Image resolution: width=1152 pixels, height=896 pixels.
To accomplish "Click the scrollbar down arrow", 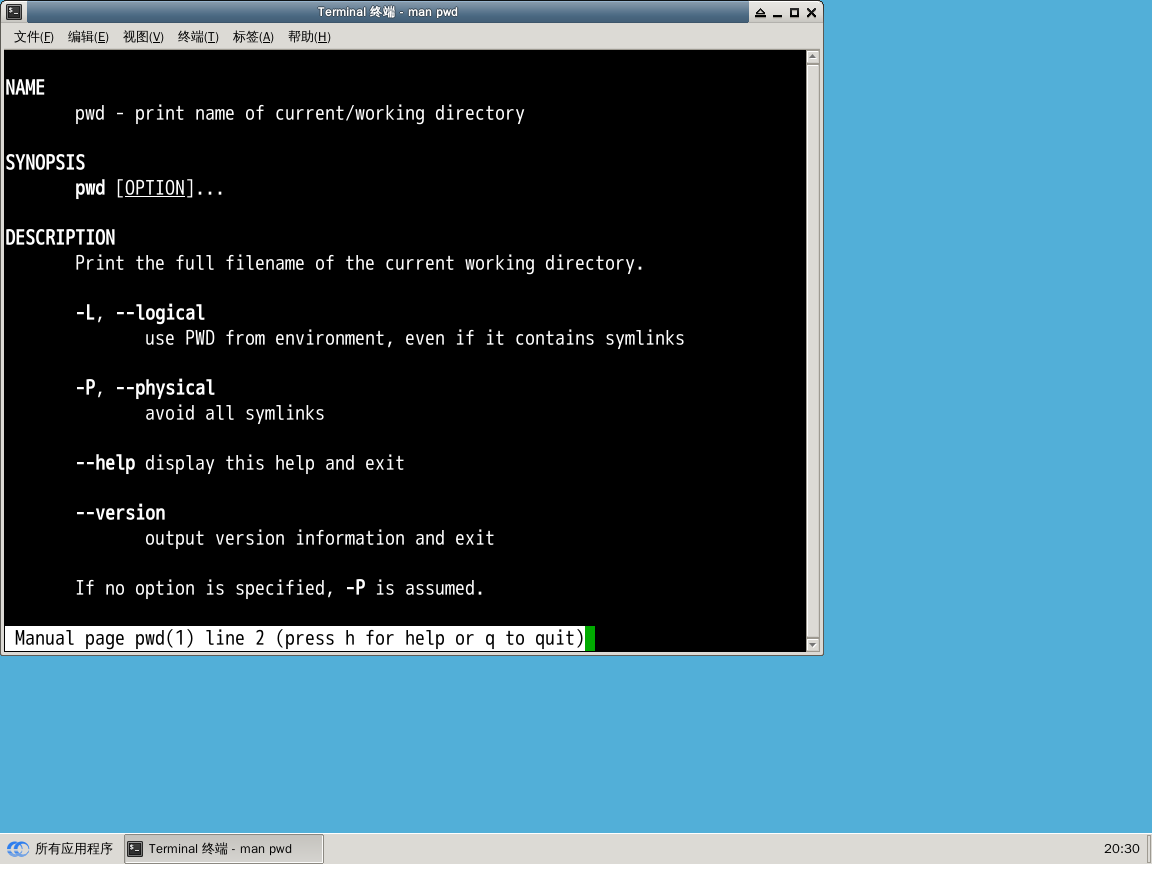I will pyautogui.click(x=813, y=645).
